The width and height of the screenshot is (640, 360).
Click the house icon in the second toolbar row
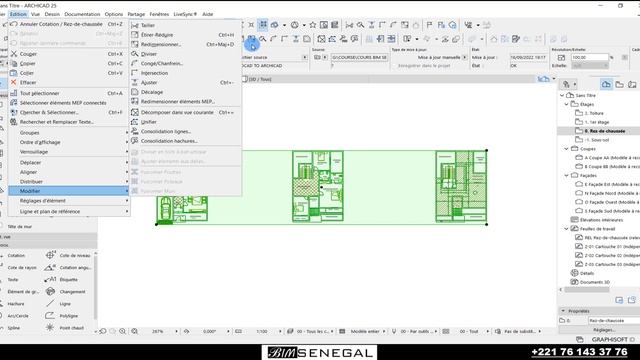(x=494, y=39)
